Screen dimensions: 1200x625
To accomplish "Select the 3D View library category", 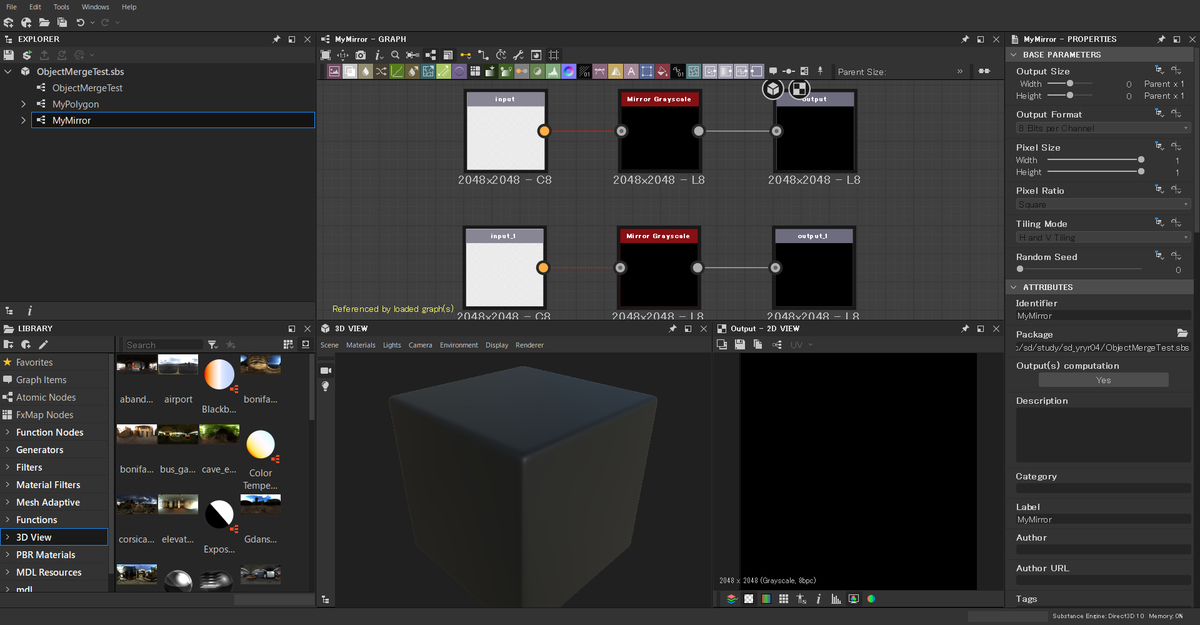I will coord(55,537).
